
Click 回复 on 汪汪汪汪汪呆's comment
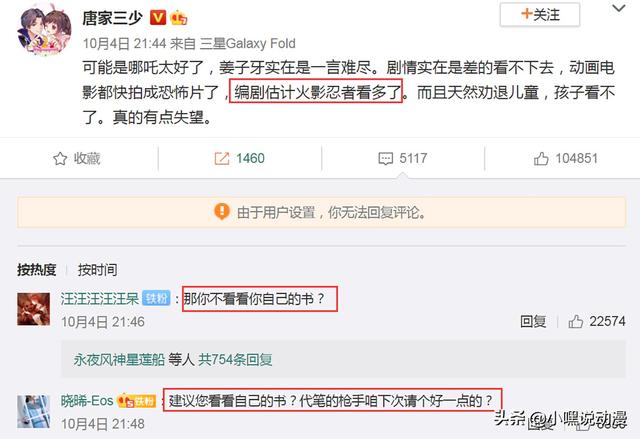click(x=533, y=321)
